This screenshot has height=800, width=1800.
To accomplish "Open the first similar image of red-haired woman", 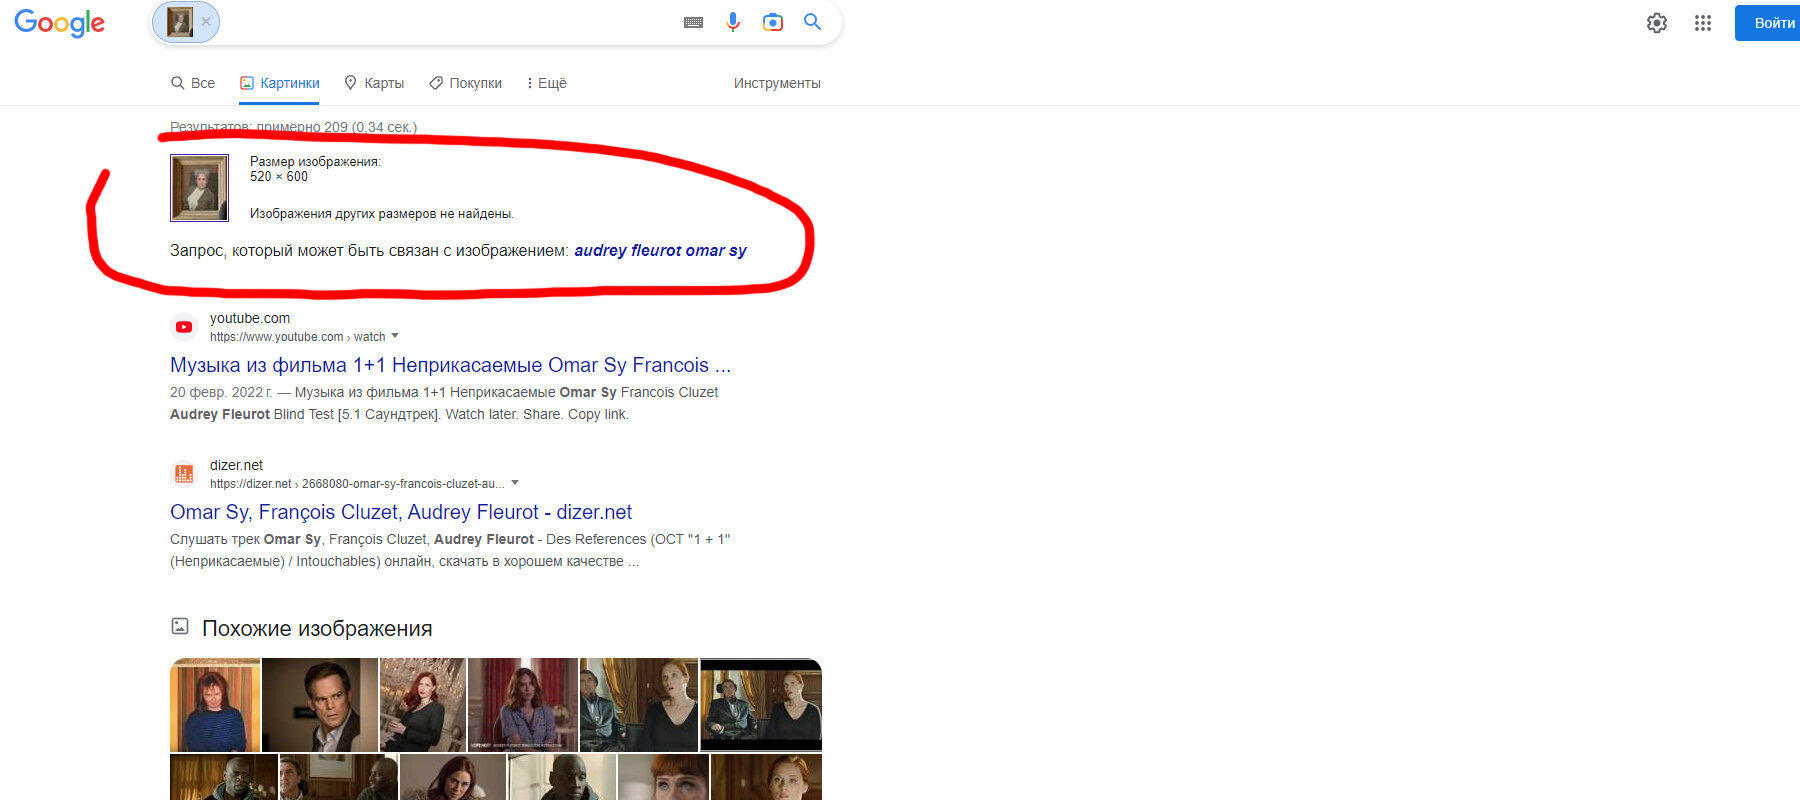I will pos(215,705).
